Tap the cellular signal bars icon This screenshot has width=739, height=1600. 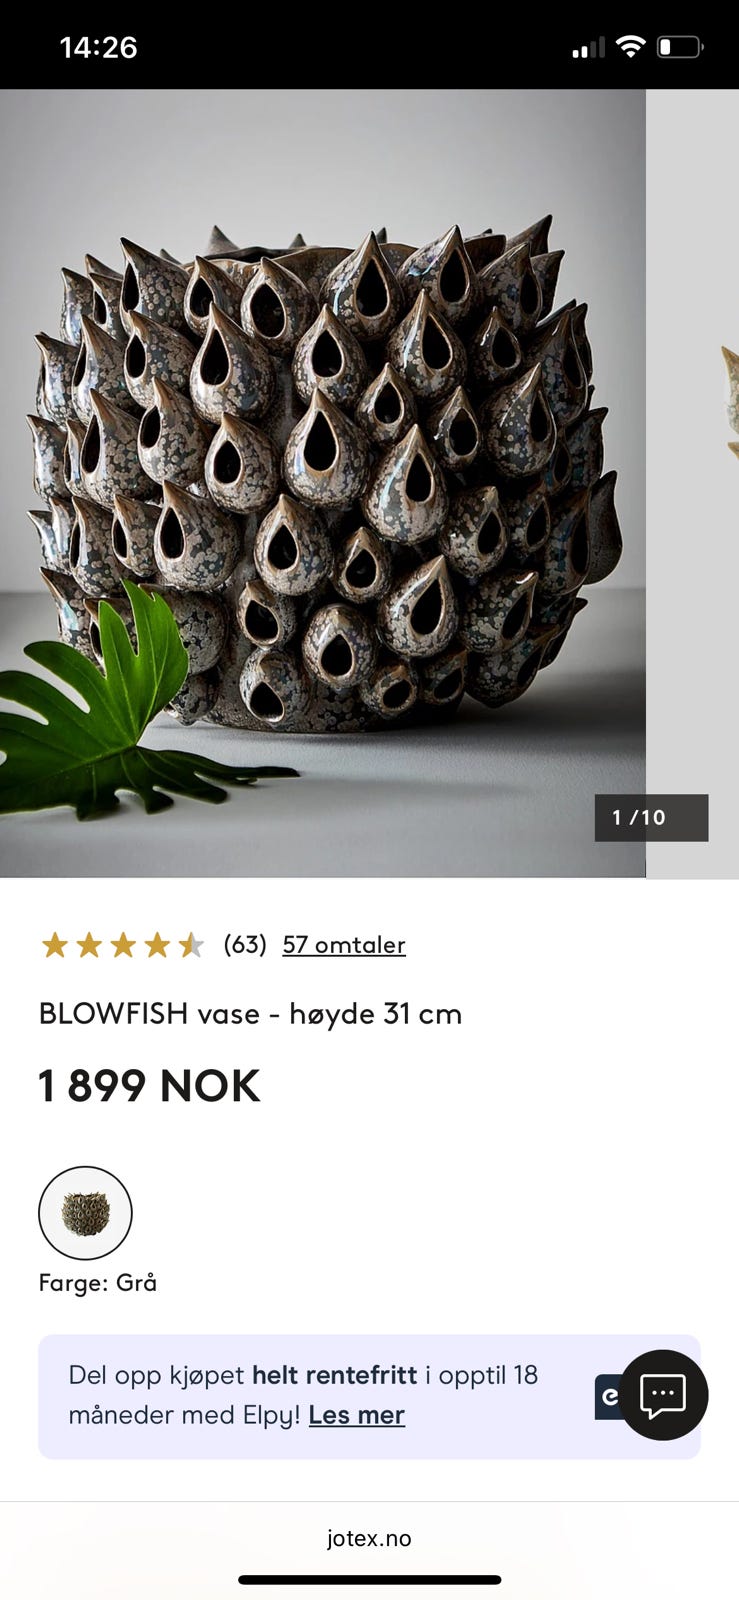[588, 47]
